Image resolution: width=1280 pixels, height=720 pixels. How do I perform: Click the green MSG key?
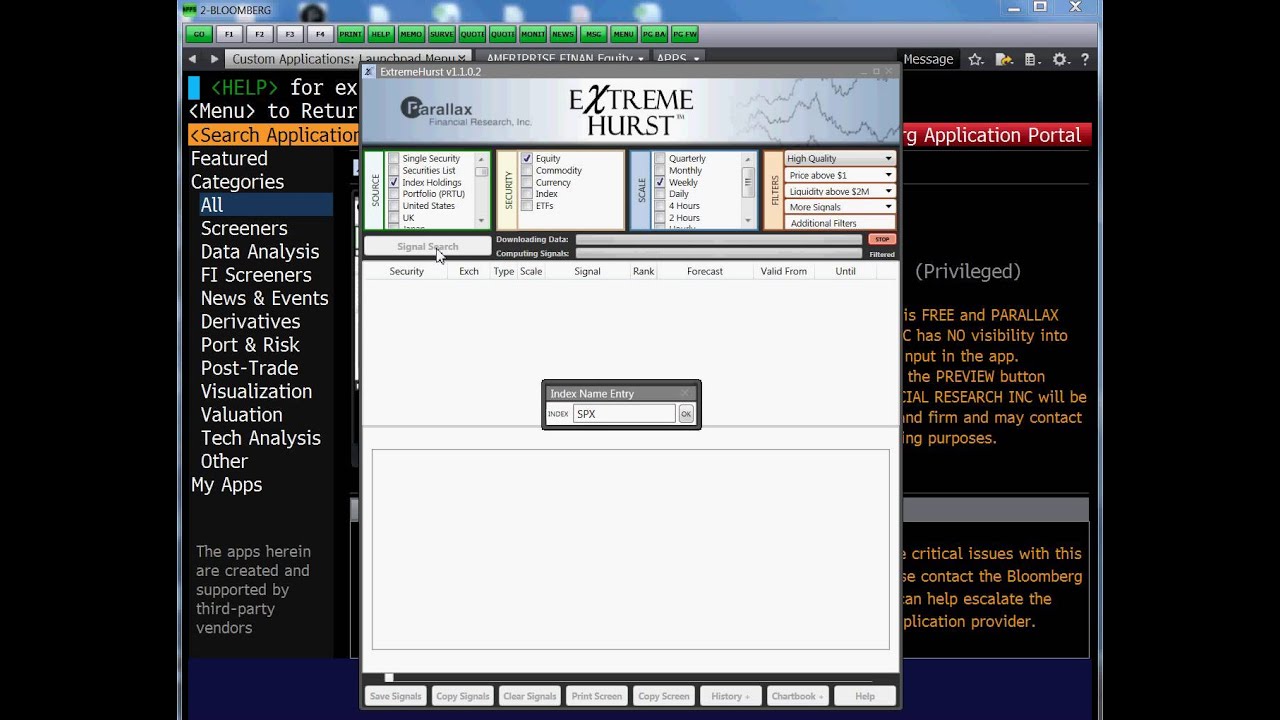click(593, 34)
